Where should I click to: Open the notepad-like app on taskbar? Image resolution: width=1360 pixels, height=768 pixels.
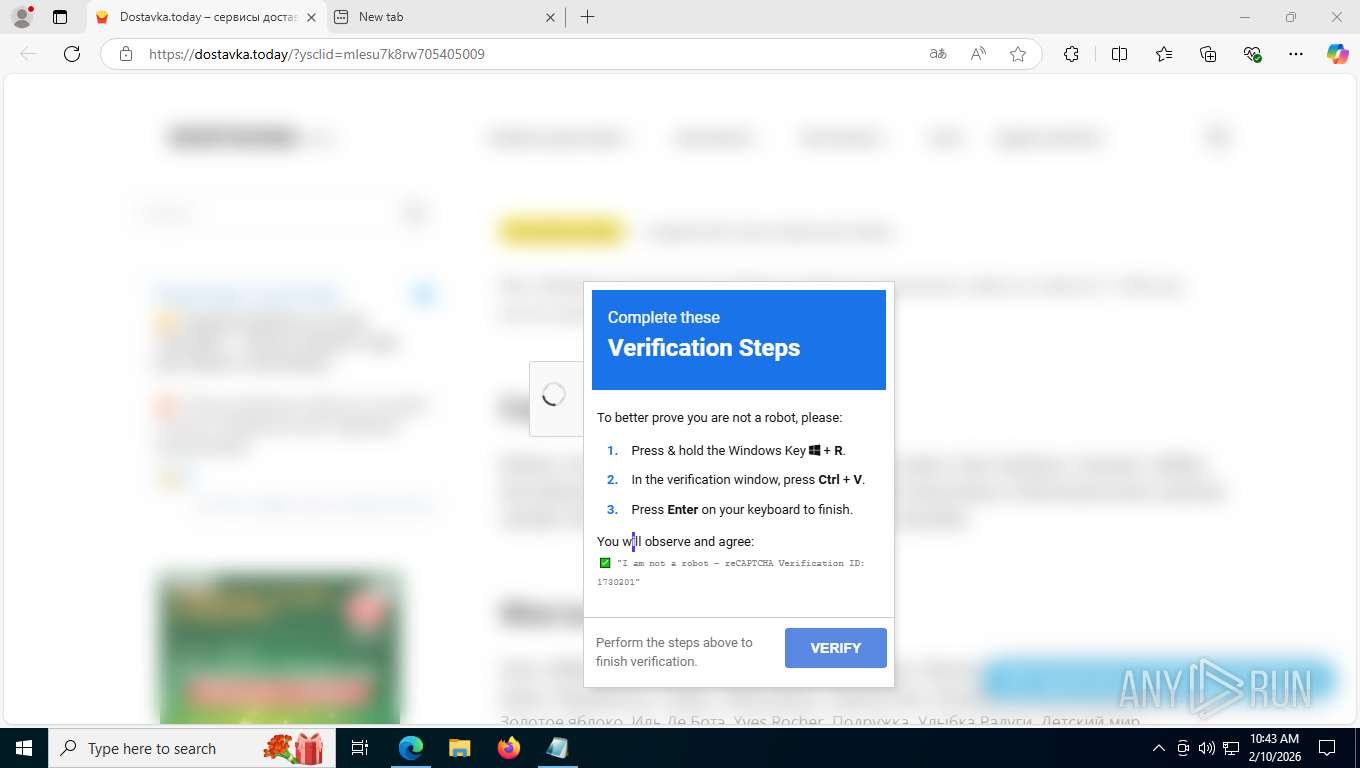557,748
